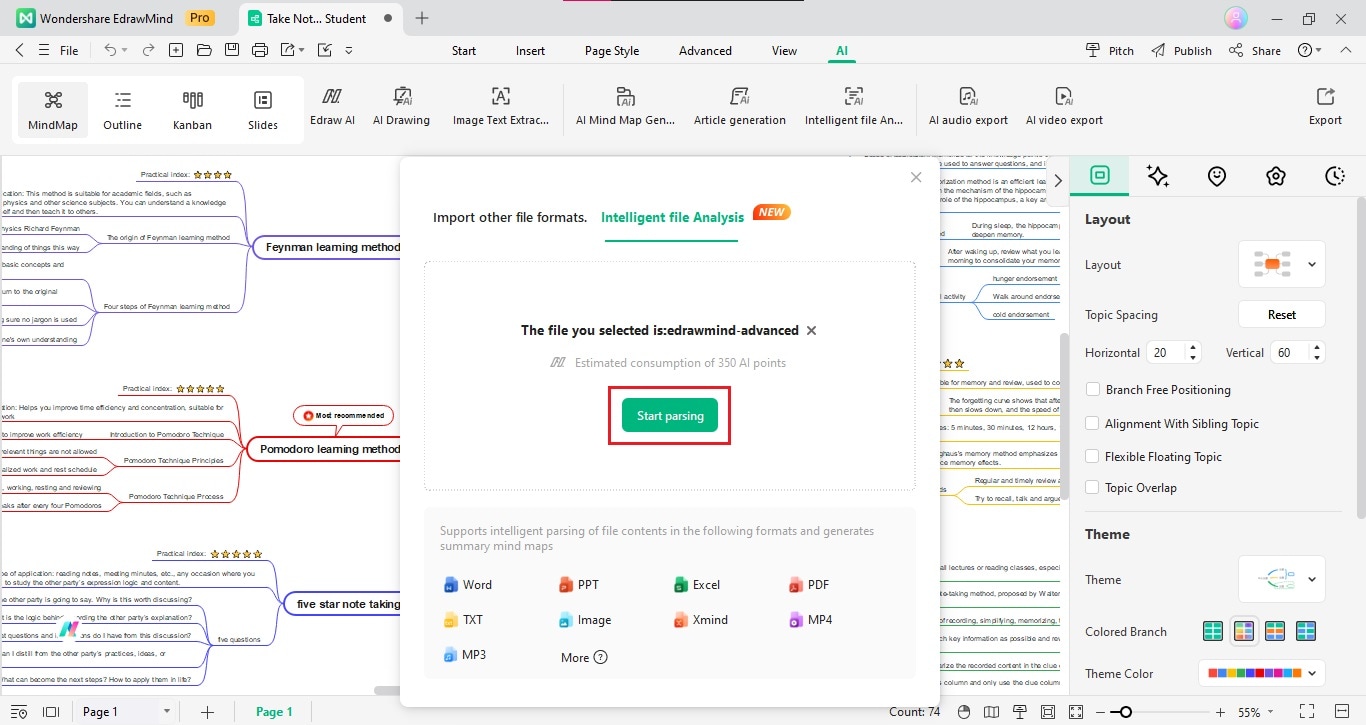
Task: Open the AI sparkle panel tab
Action: point(1158,176)
